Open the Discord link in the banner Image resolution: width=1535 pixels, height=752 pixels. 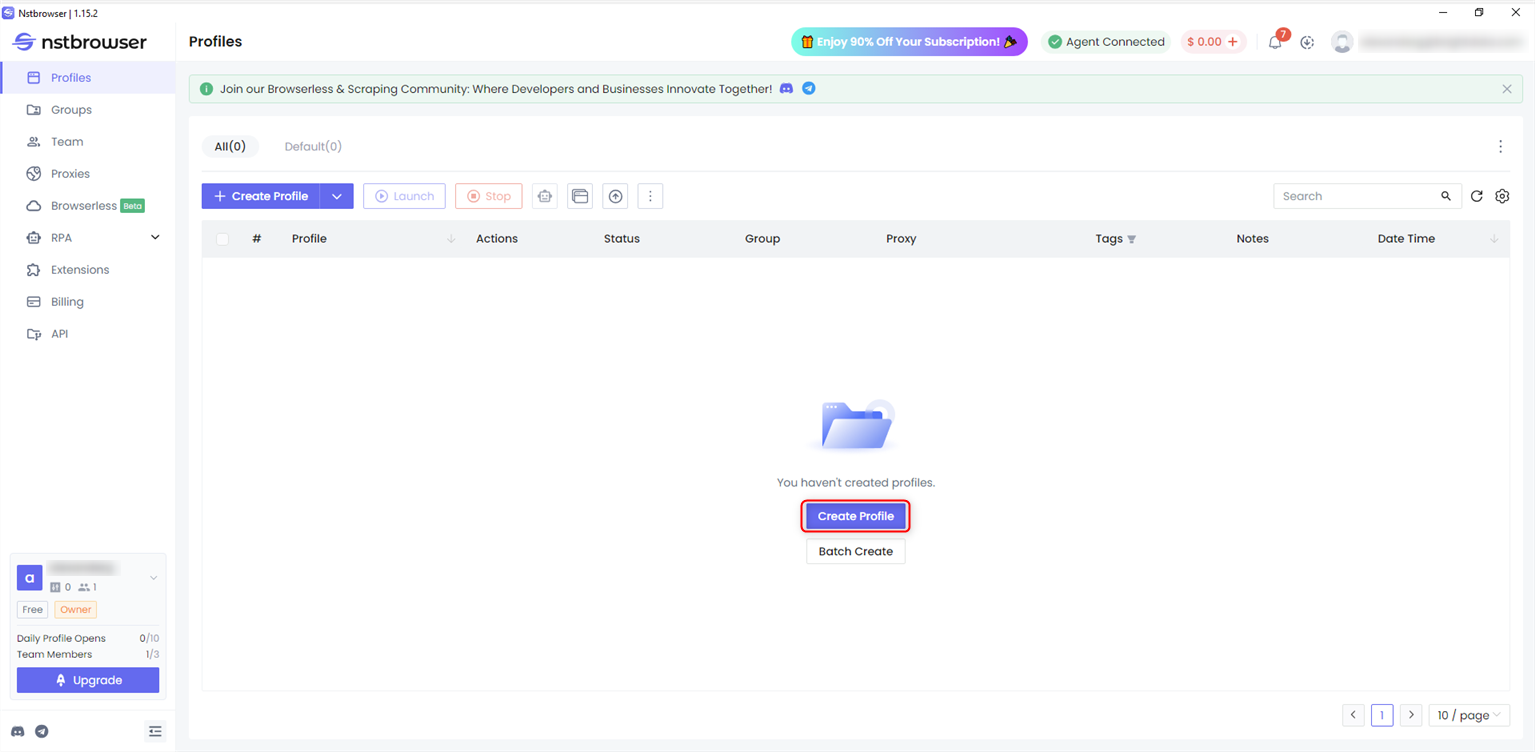pos(786,89)
